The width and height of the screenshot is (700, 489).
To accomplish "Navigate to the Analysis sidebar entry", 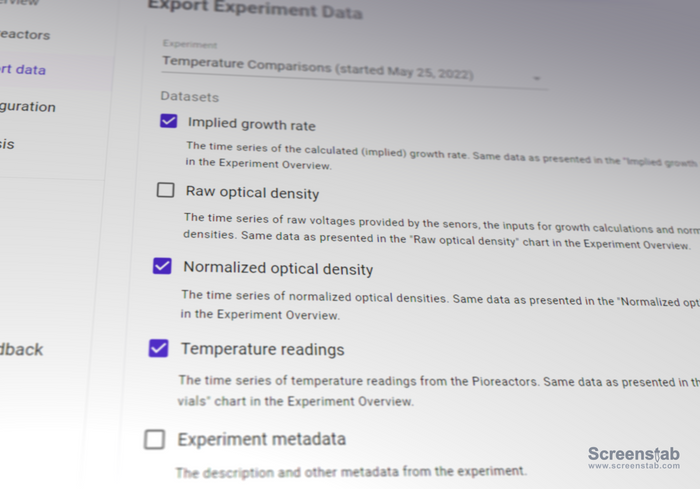I will (8, 144).
